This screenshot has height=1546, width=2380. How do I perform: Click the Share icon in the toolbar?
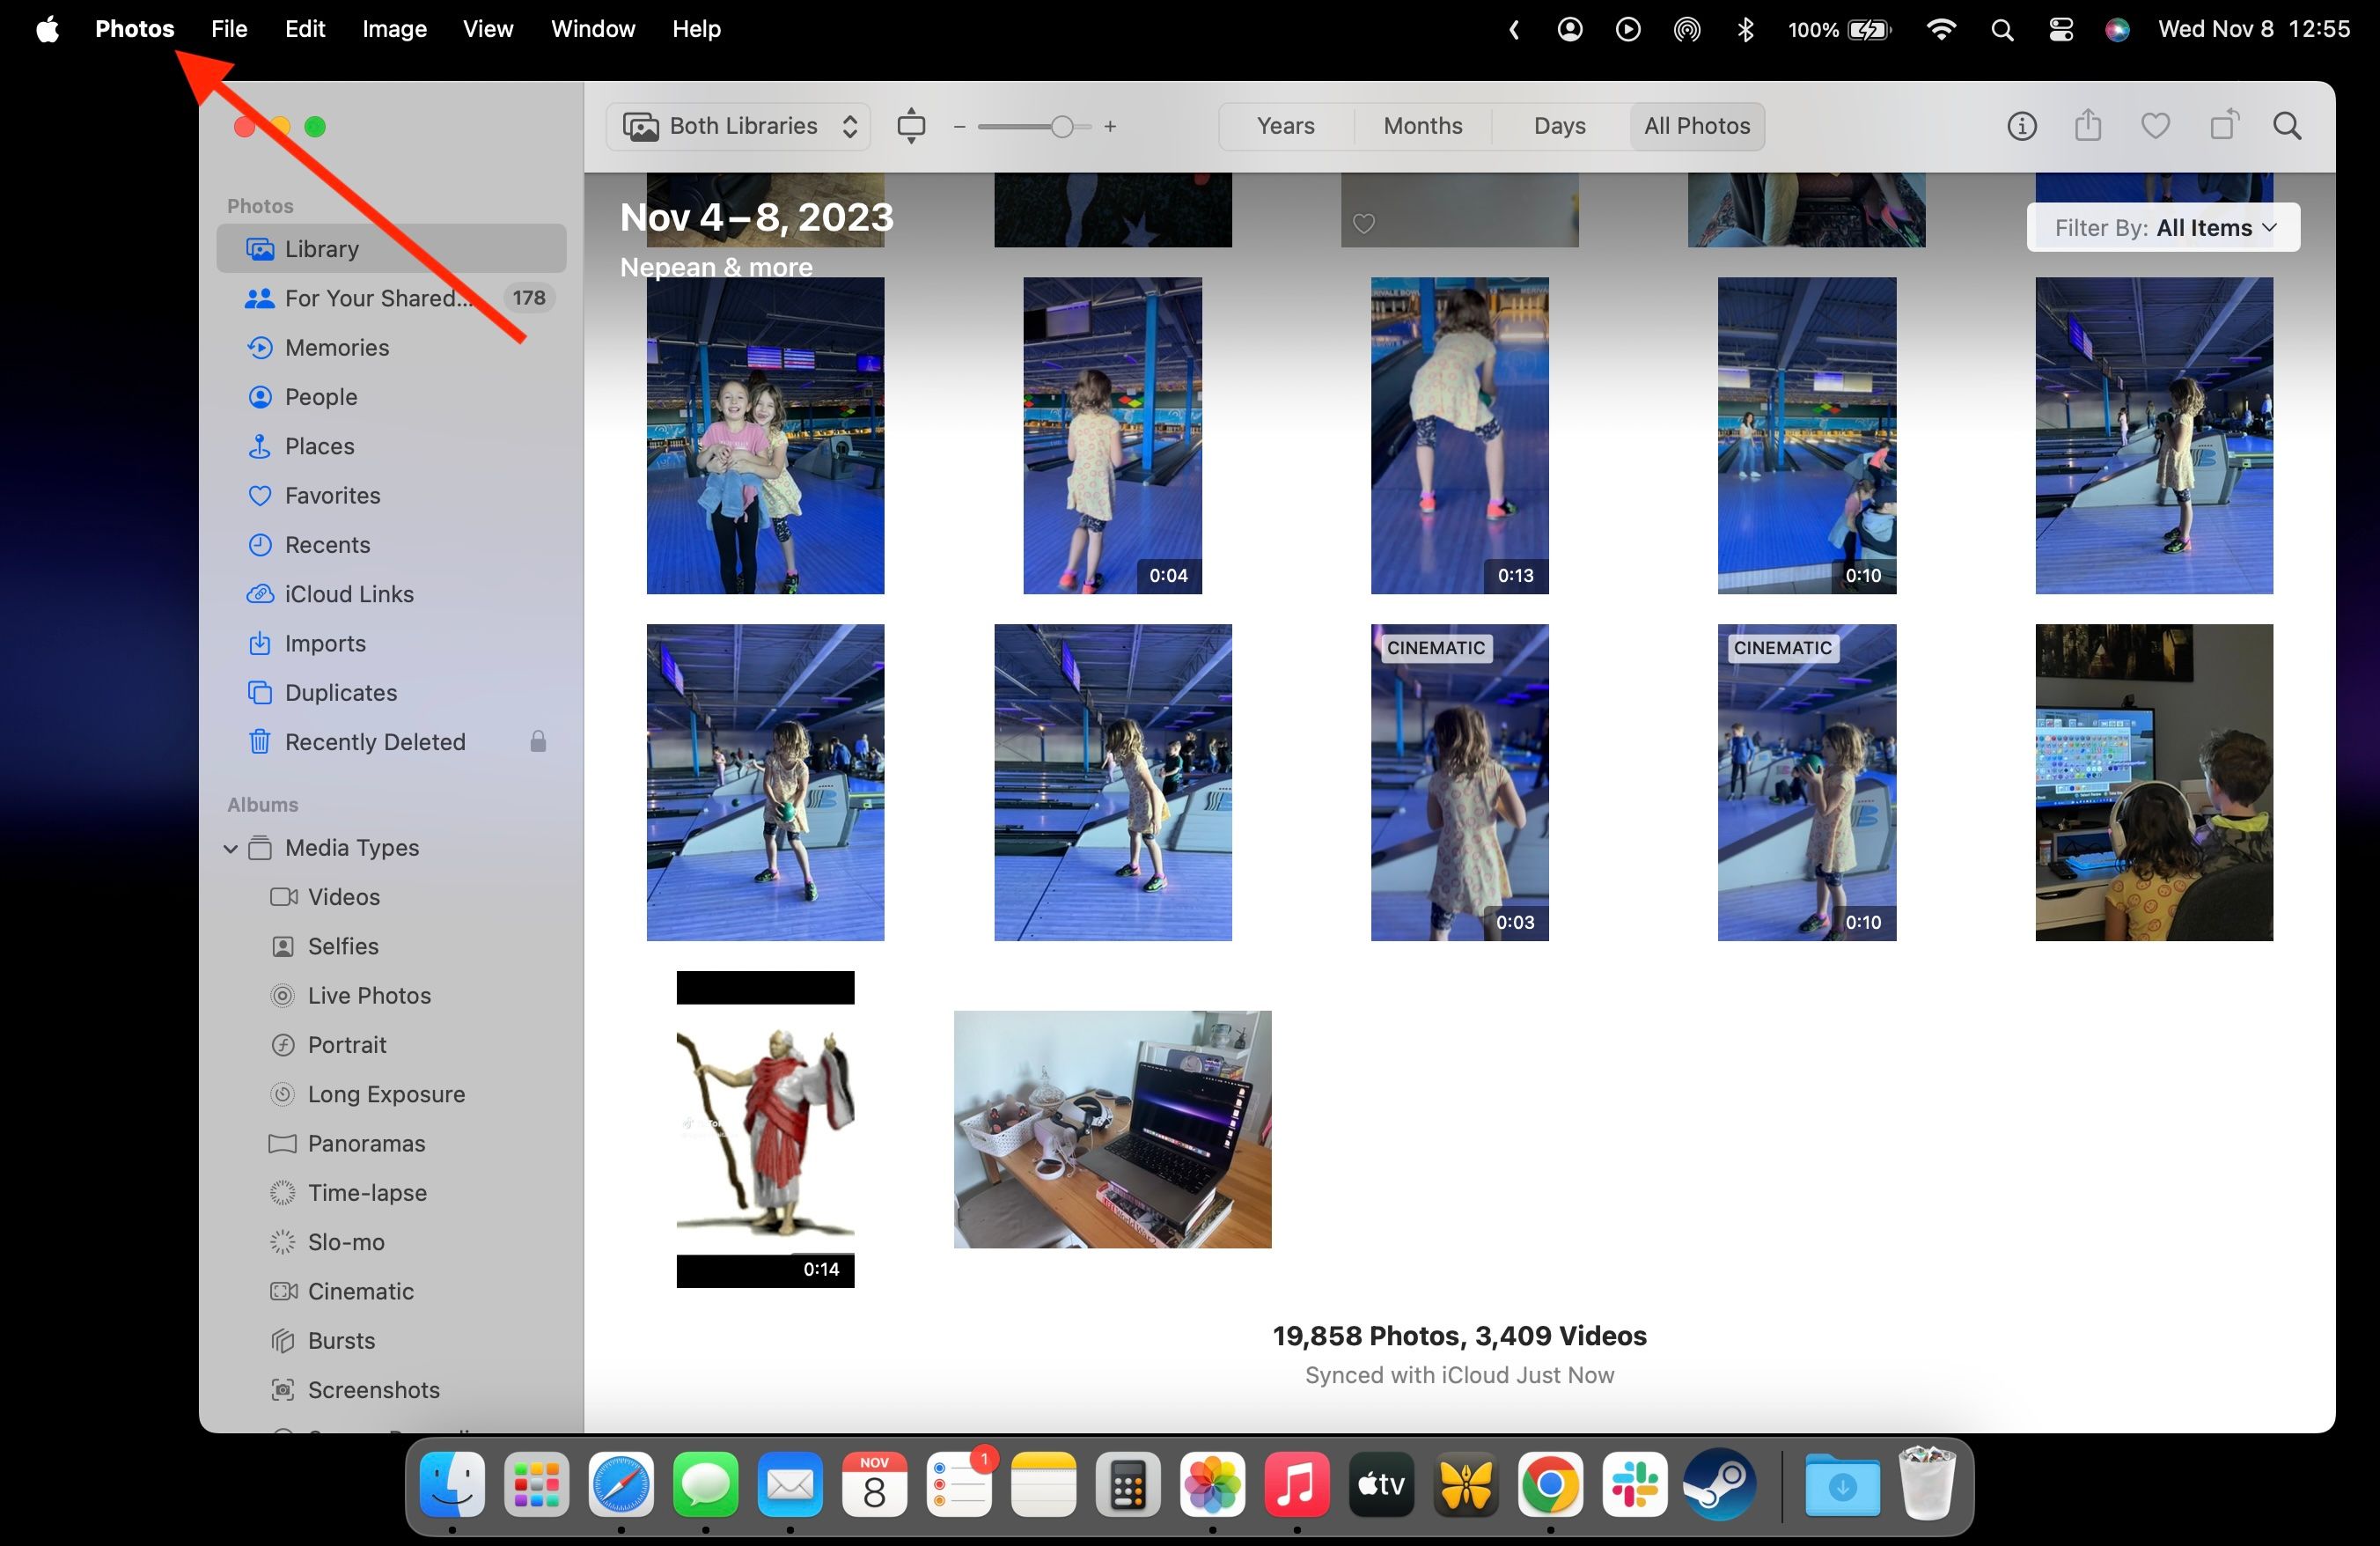2088,126
